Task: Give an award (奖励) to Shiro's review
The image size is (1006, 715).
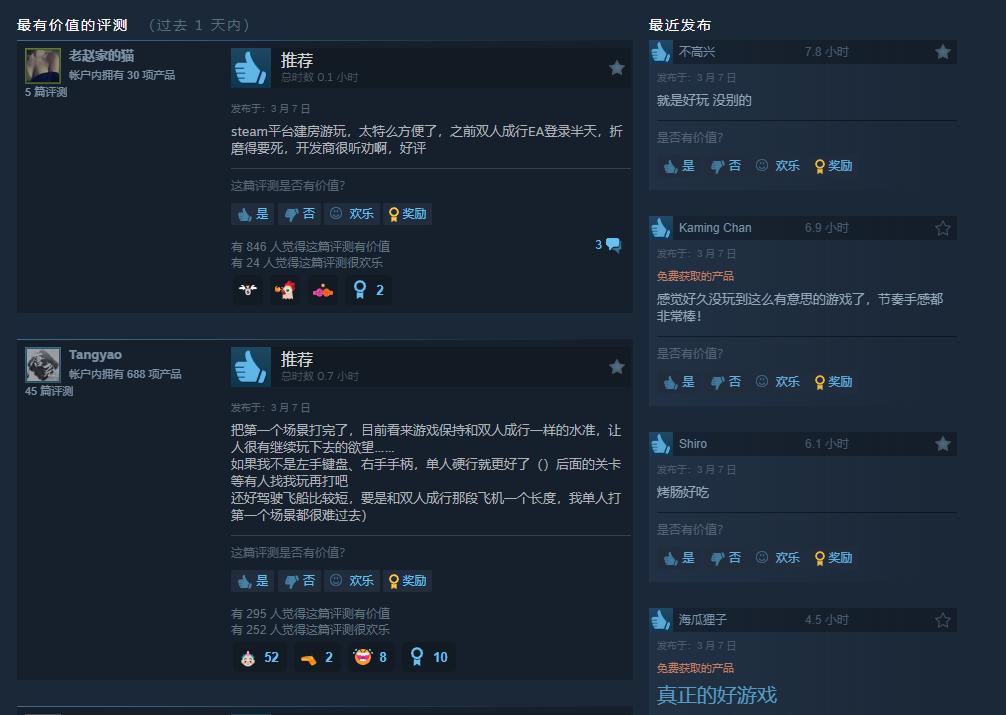Action: [x=833, y=558]
